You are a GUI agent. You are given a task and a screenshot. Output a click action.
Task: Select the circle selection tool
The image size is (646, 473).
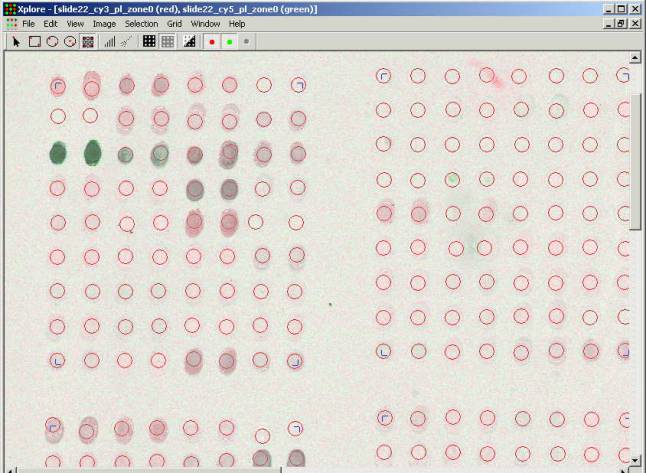coord(52,42)
